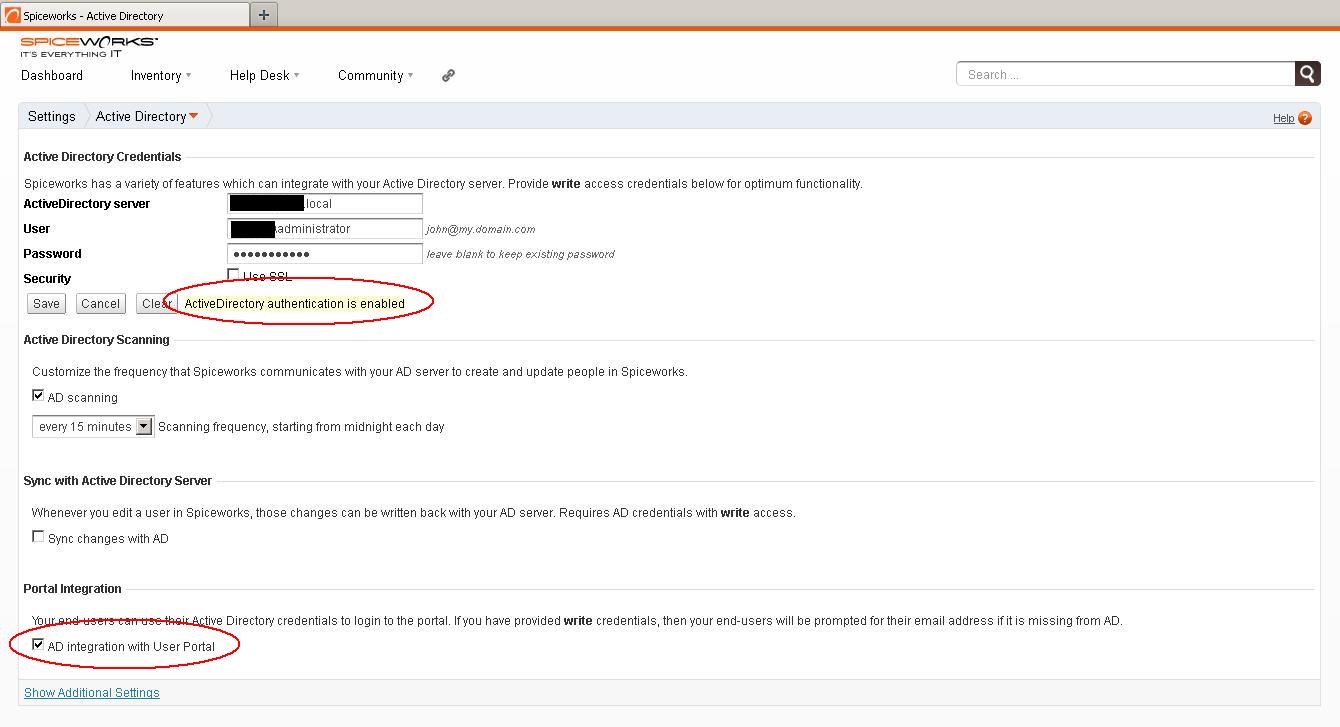Click the search magnifying glass icon

click(x=1308, y=73)
